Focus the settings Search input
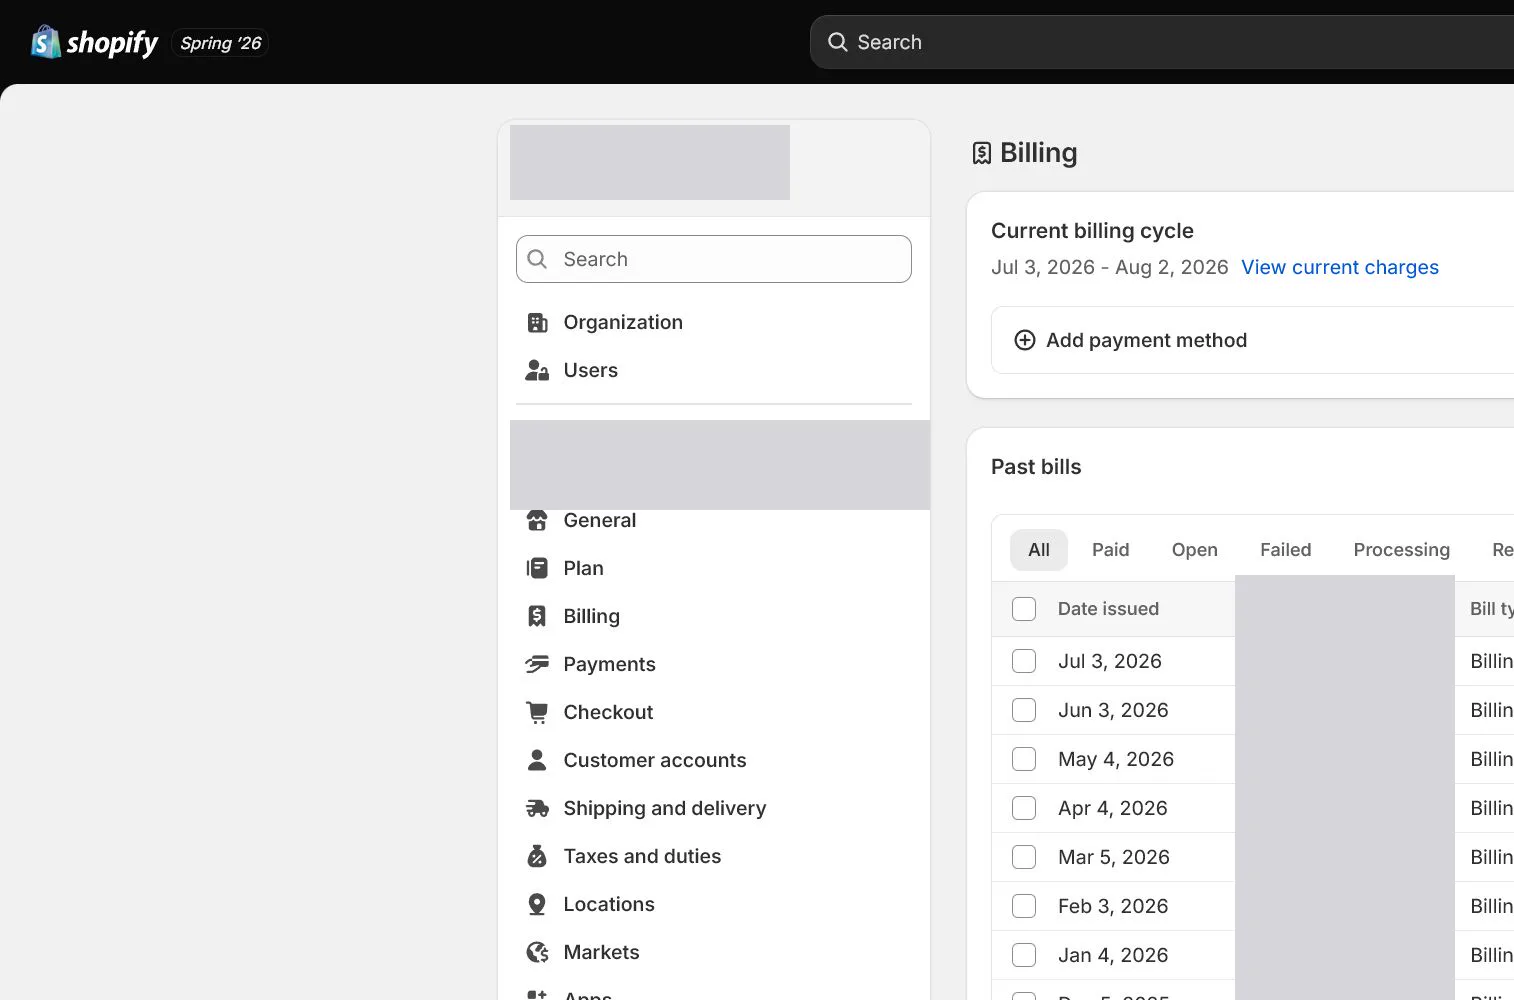 (714, 259)
